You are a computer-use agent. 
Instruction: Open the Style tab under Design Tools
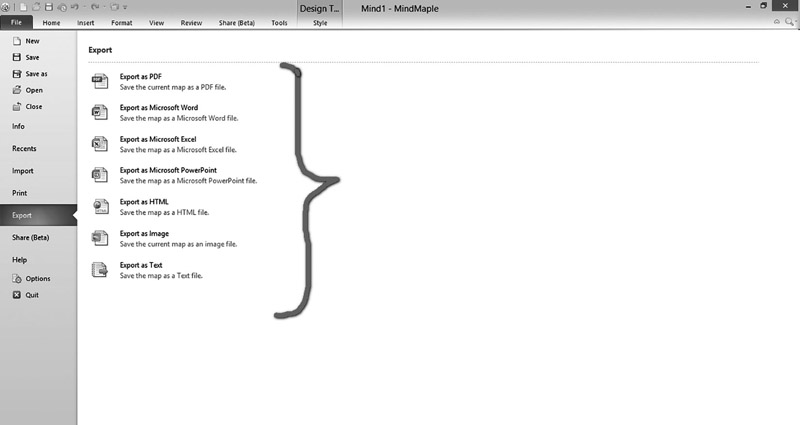point(319,22)
